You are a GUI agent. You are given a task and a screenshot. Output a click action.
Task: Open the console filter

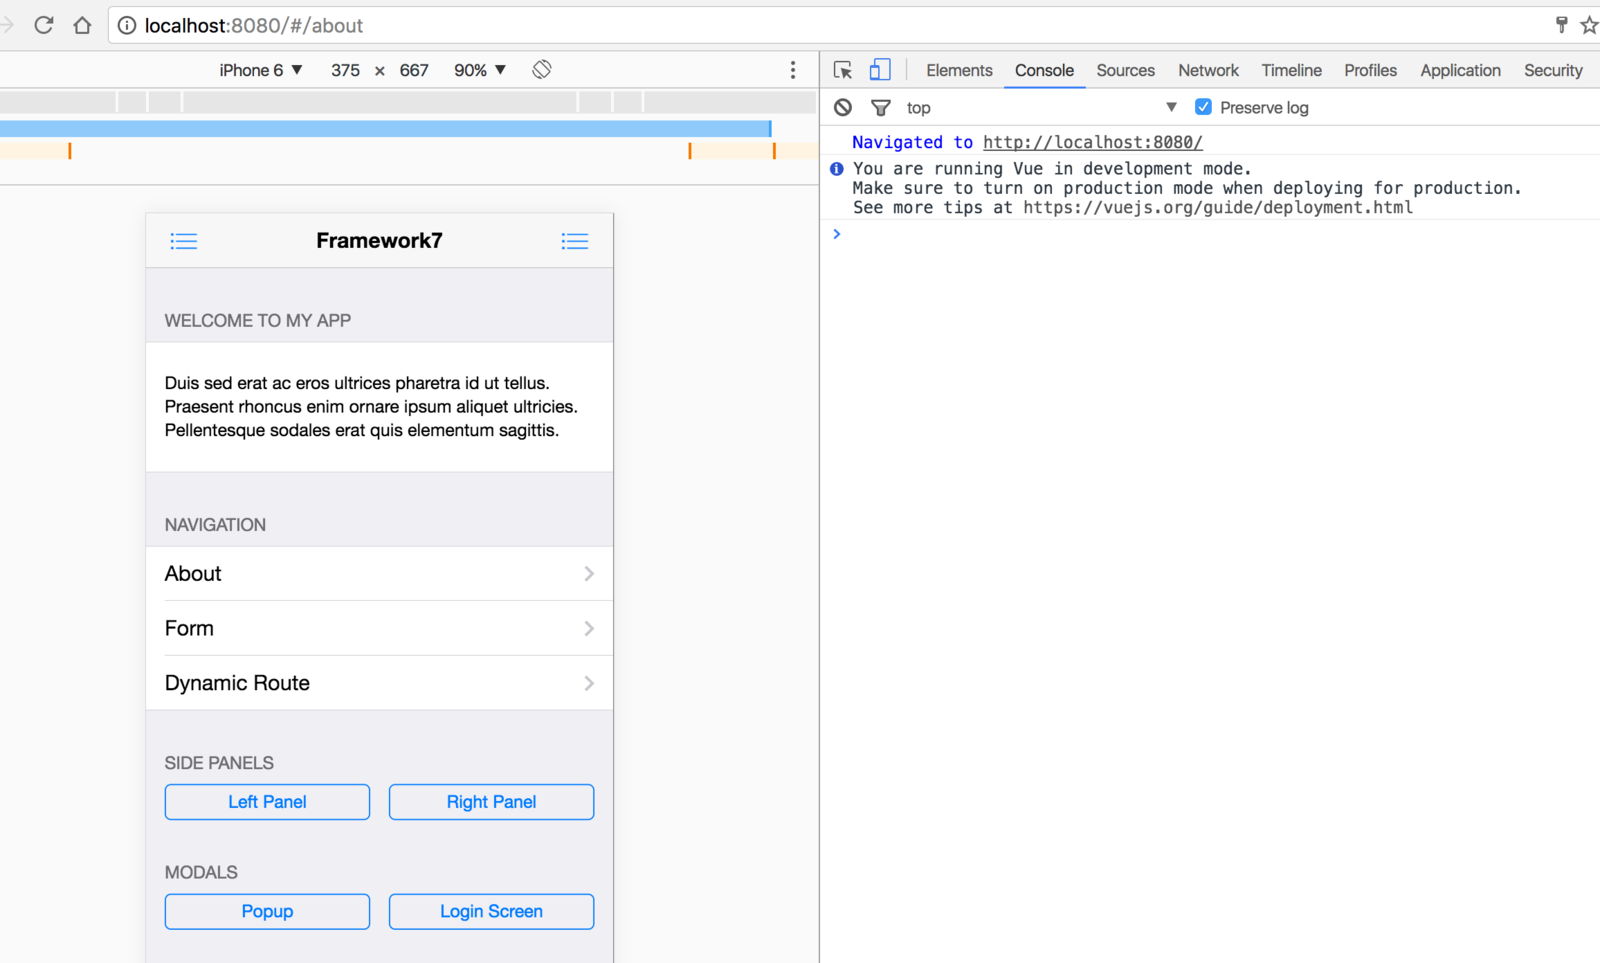(x=880, y=107)
